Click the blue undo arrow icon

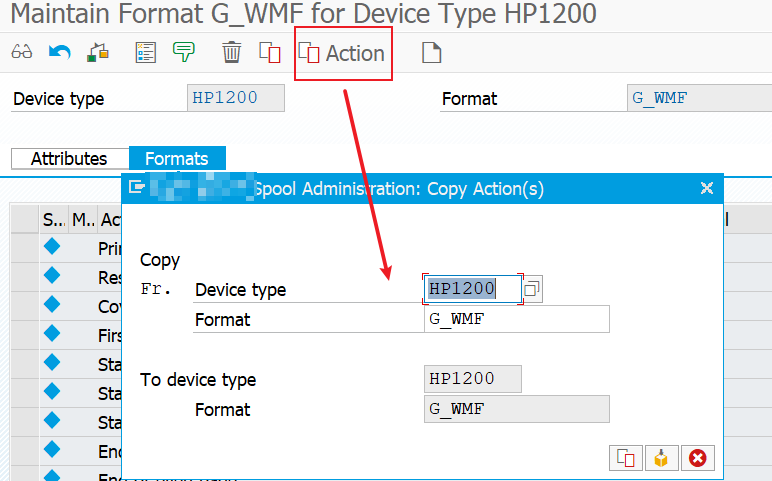click(x=60, y=52)
